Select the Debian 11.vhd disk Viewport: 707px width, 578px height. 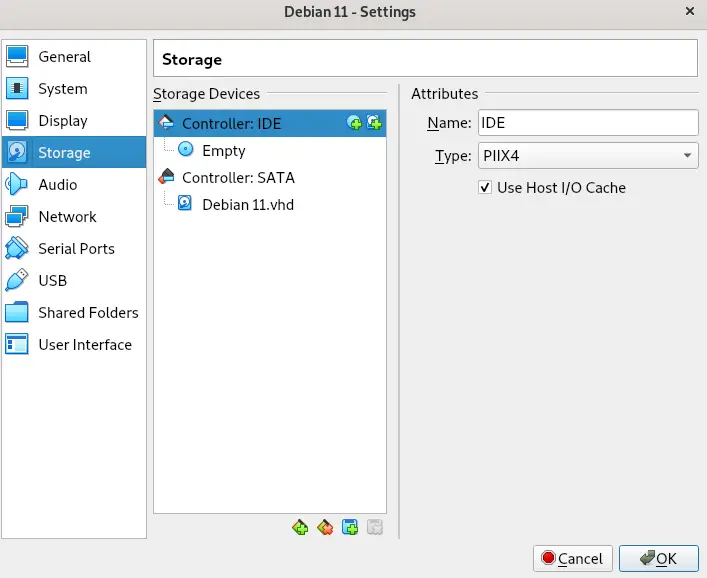[x=270, y=204]
